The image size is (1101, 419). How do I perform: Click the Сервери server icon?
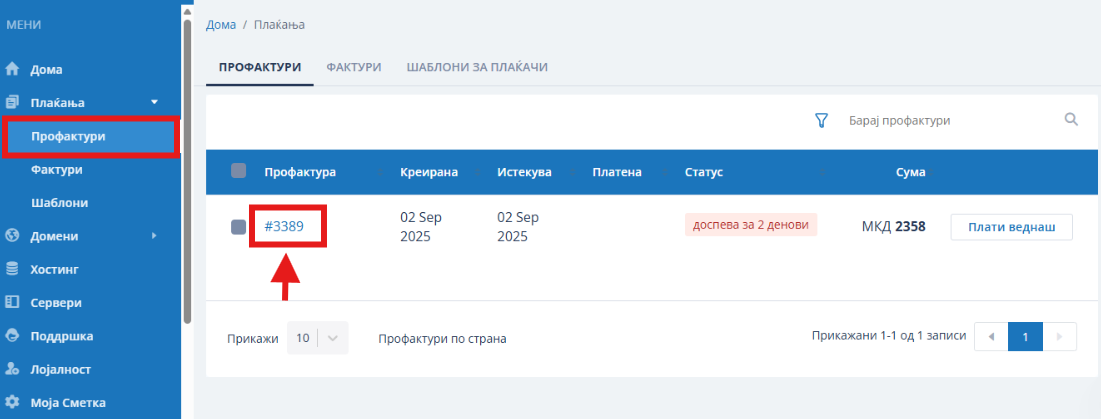[x=13, y=302]
